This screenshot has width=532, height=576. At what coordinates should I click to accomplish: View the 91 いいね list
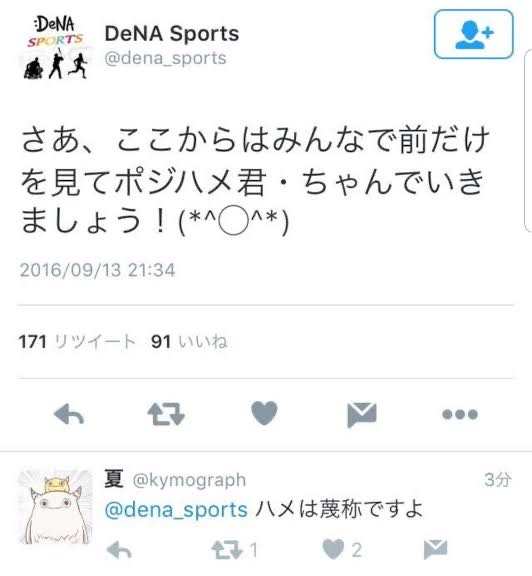(189, 342)
